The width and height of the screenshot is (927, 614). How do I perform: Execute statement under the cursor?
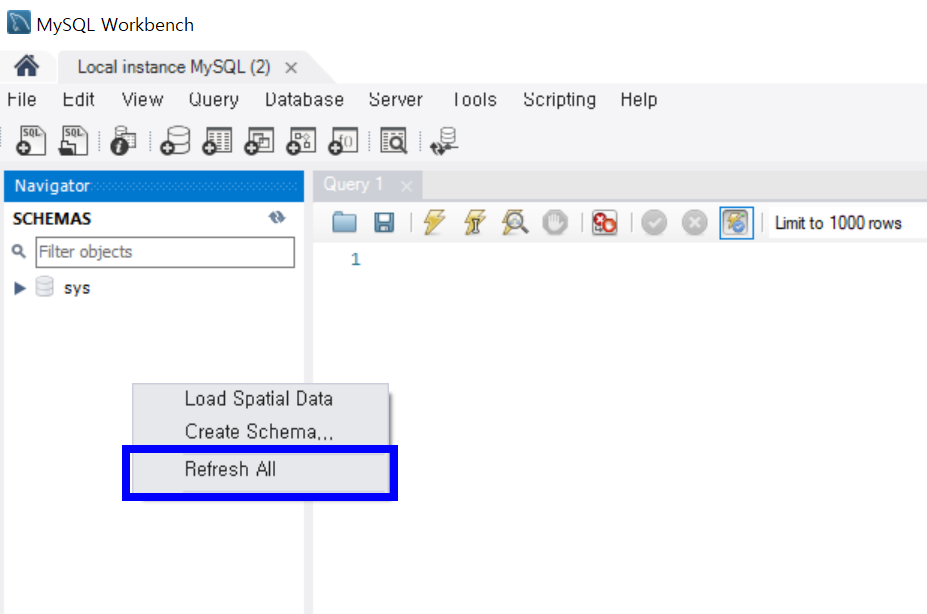click(x=474, y=223)
